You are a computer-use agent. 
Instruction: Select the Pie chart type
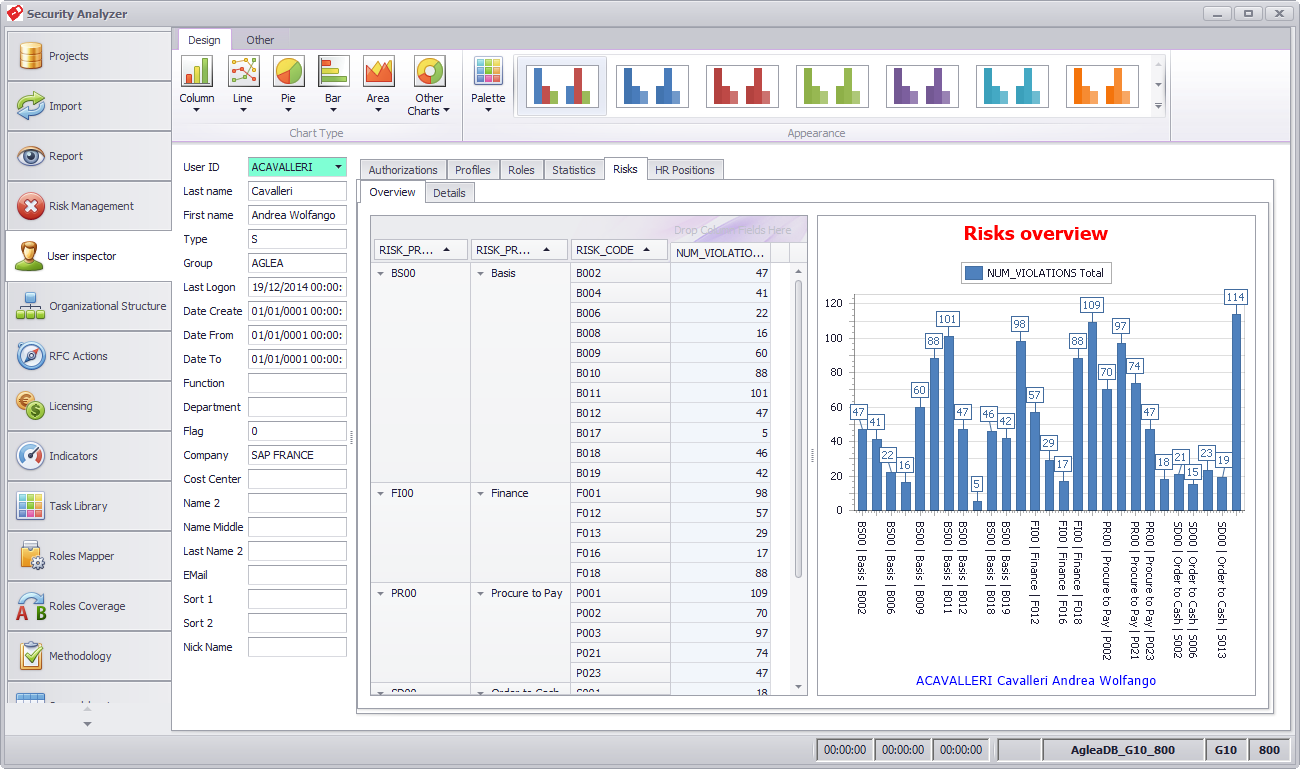(288, 85)
